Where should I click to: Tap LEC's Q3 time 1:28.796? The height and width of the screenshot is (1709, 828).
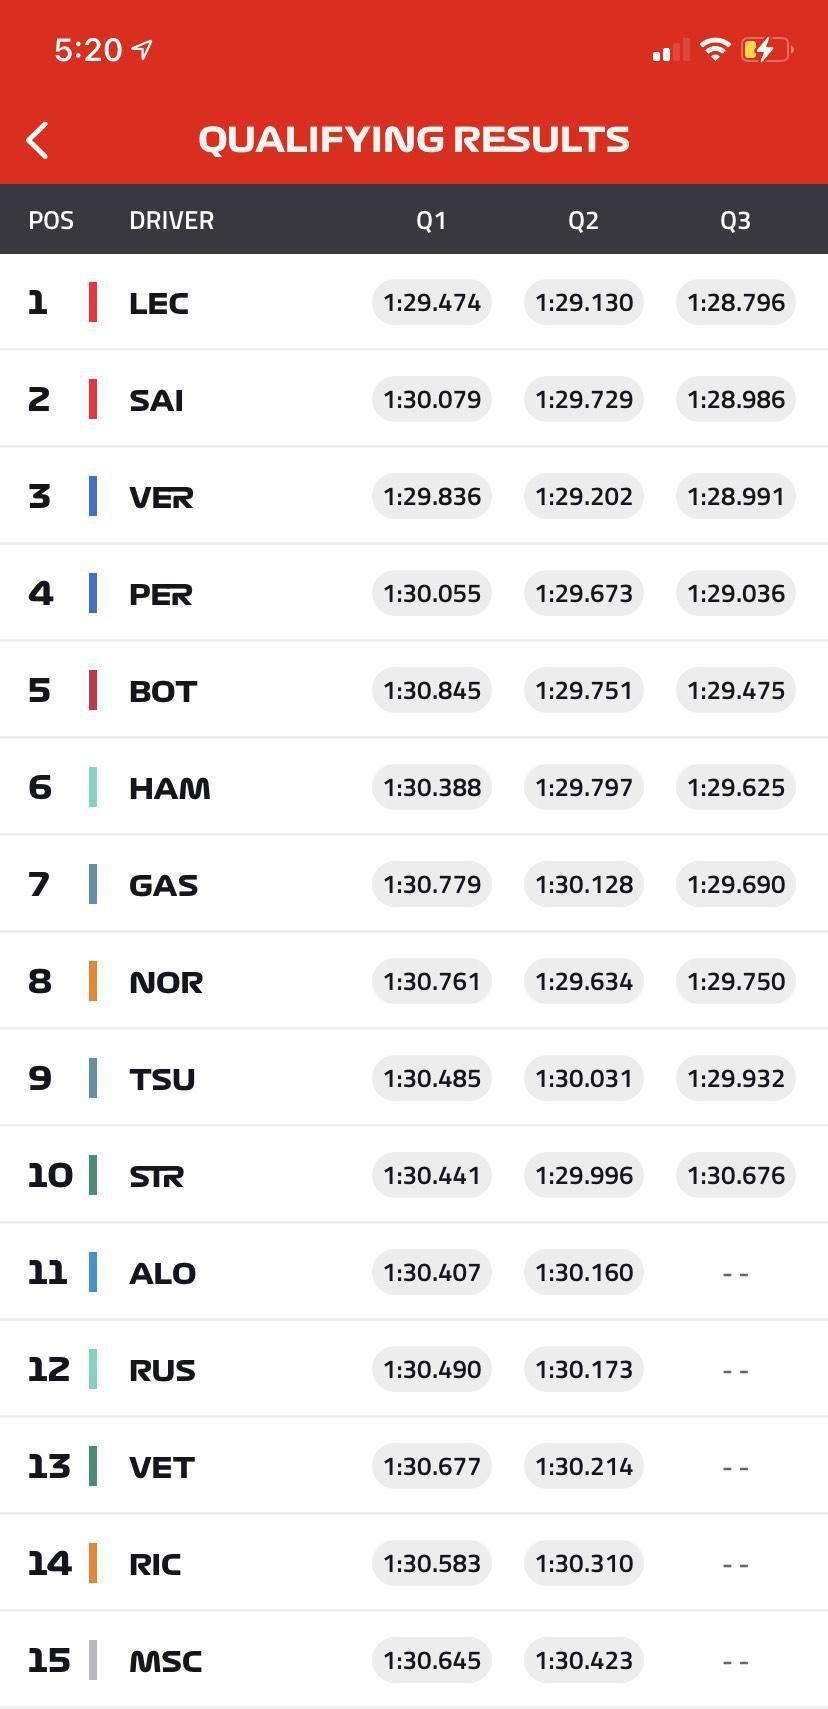tap(736, 302)
